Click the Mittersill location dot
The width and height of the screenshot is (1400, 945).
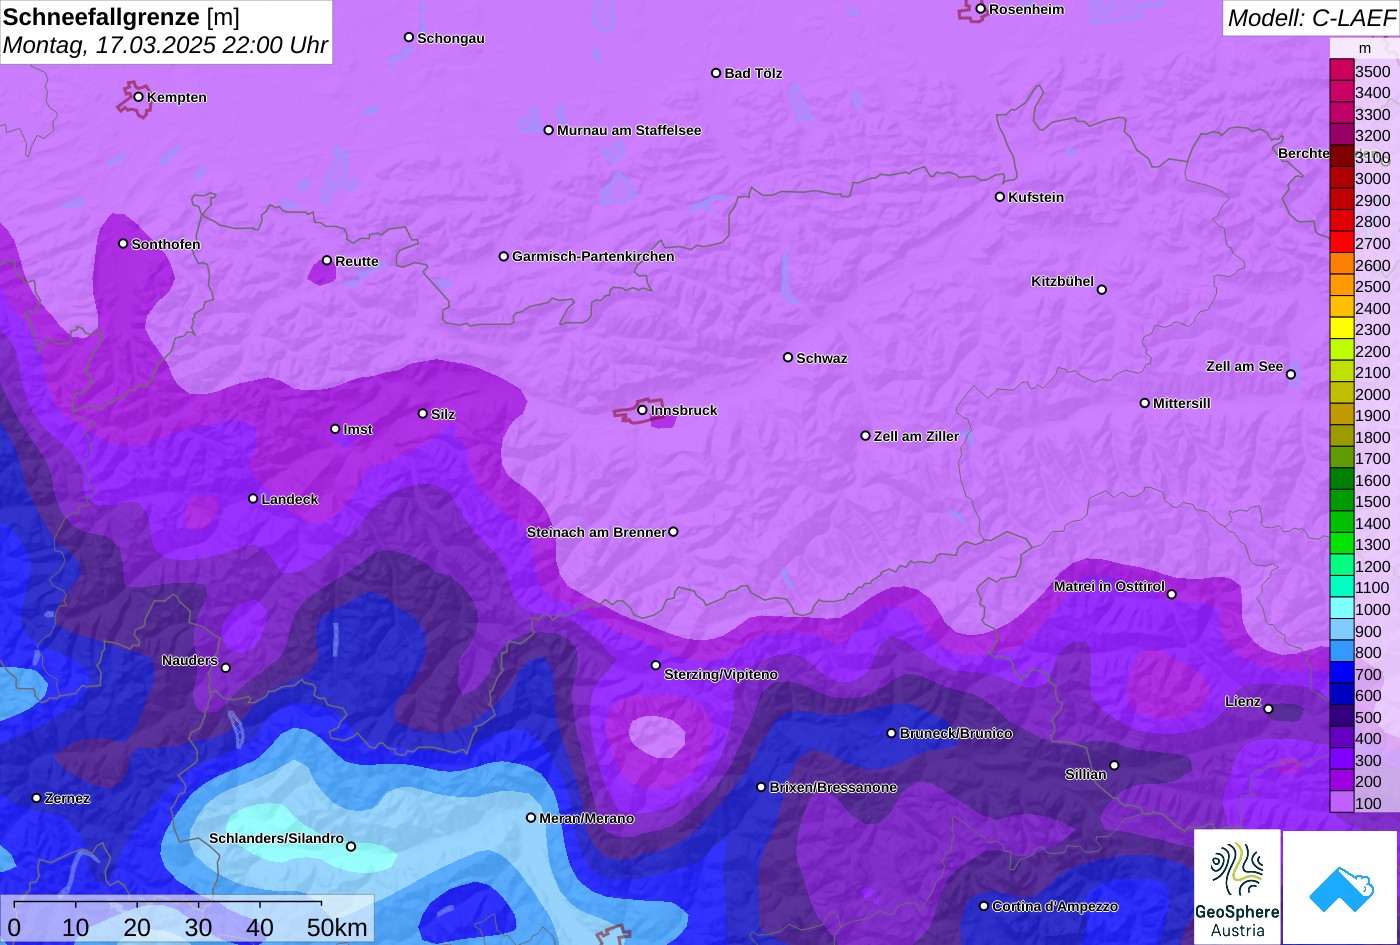tap(1145, 403)
